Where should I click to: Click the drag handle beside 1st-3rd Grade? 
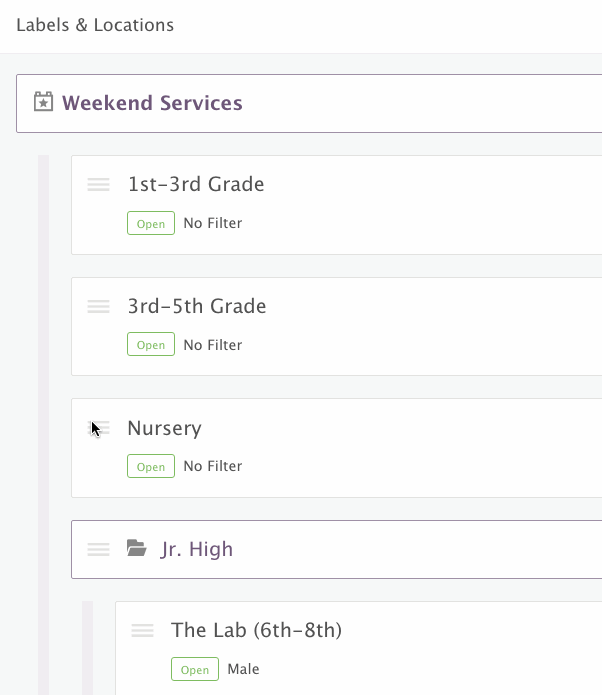tap(98, 184)
